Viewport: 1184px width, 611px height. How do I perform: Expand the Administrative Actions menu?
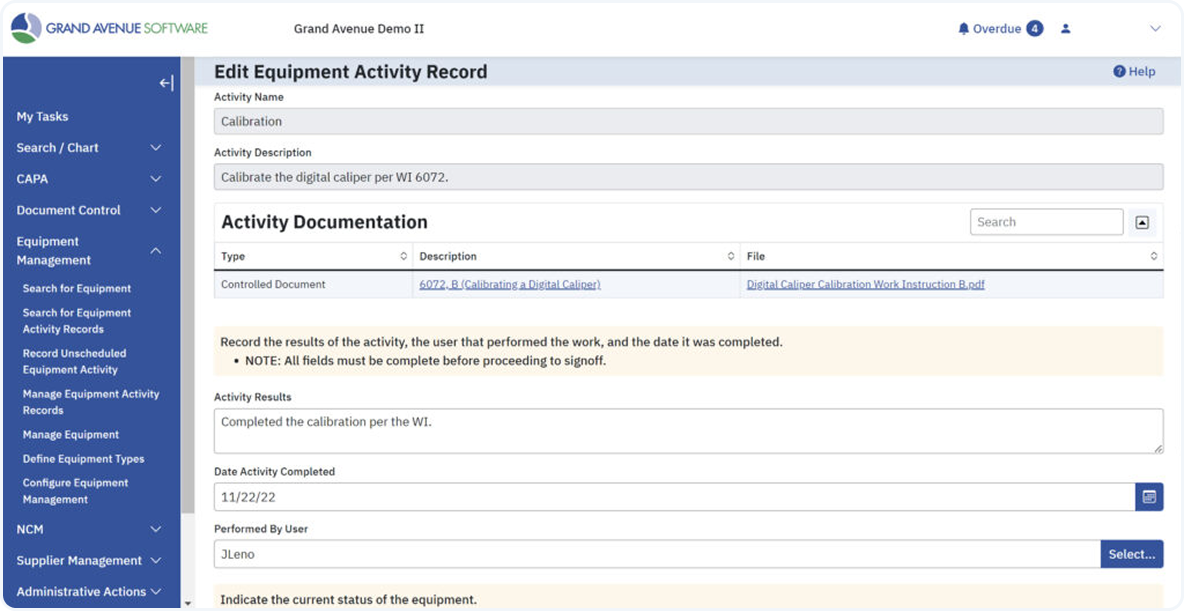click(89, 591)
